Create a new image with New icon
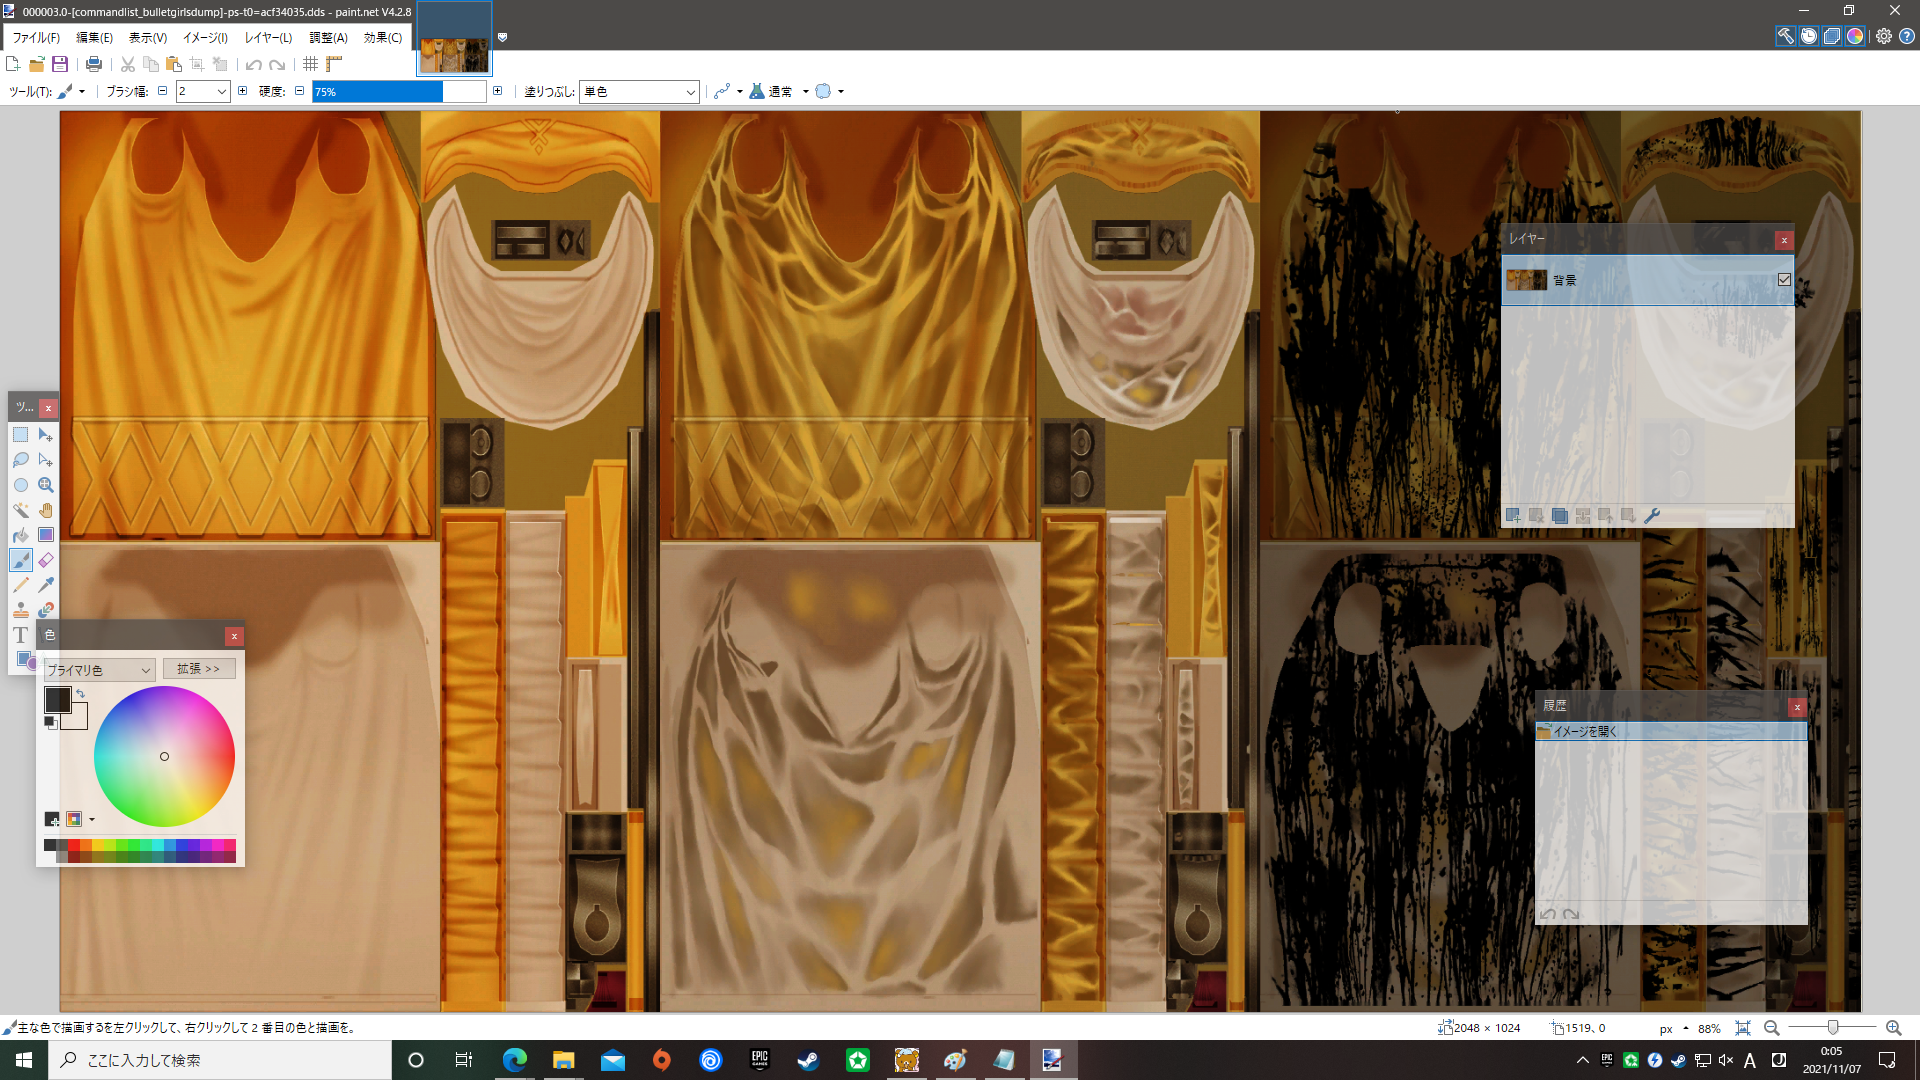Screen dimensions: 1920x1080 pyautogui.click(x=13, y=64)
